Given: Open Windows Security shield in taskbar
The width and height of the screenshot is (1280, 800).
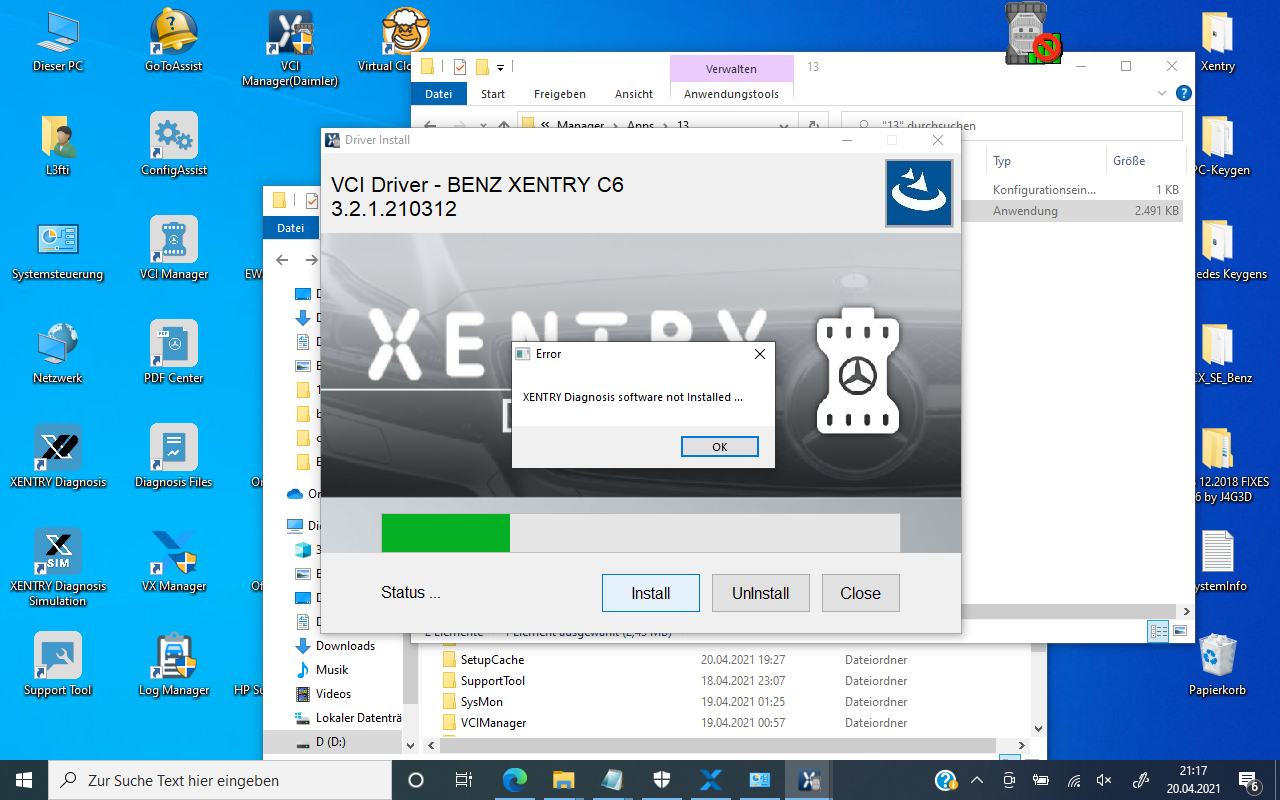Looking at the screenshot, I should (x=662, y=780).
